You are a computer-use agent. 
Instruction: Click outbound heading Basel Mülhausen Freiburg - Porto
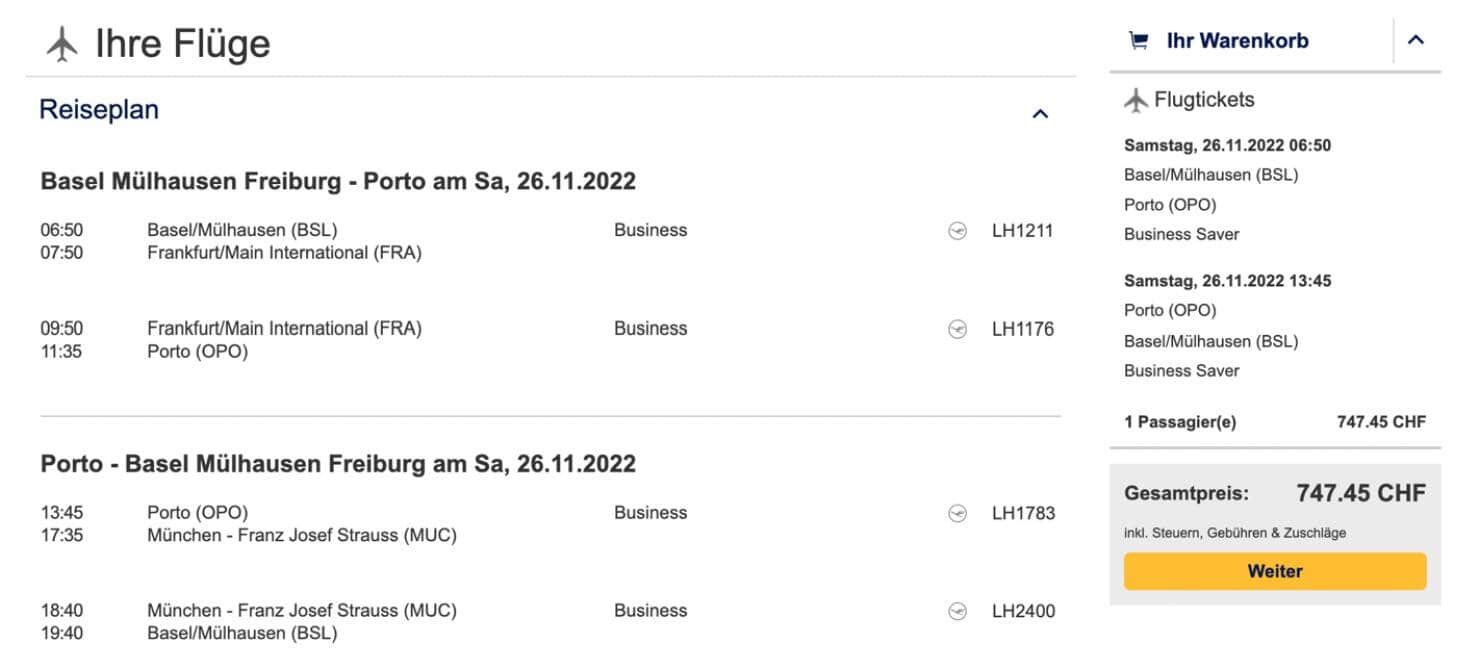coord(338,182)
